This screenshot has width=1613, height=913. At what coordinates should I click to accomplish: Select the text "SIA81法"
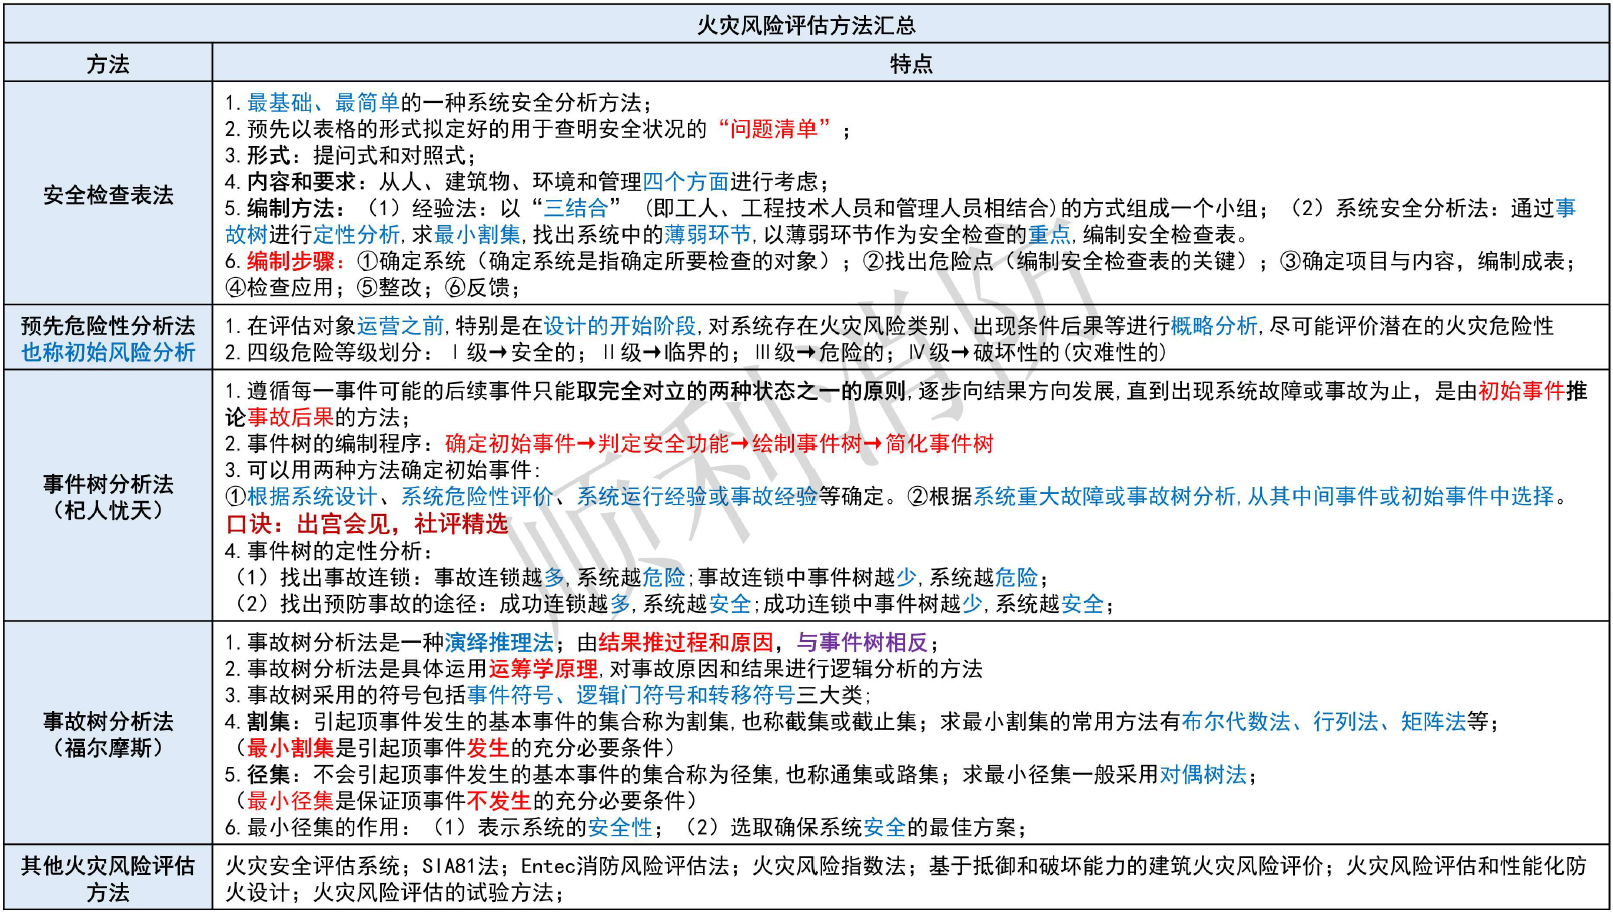460,866
